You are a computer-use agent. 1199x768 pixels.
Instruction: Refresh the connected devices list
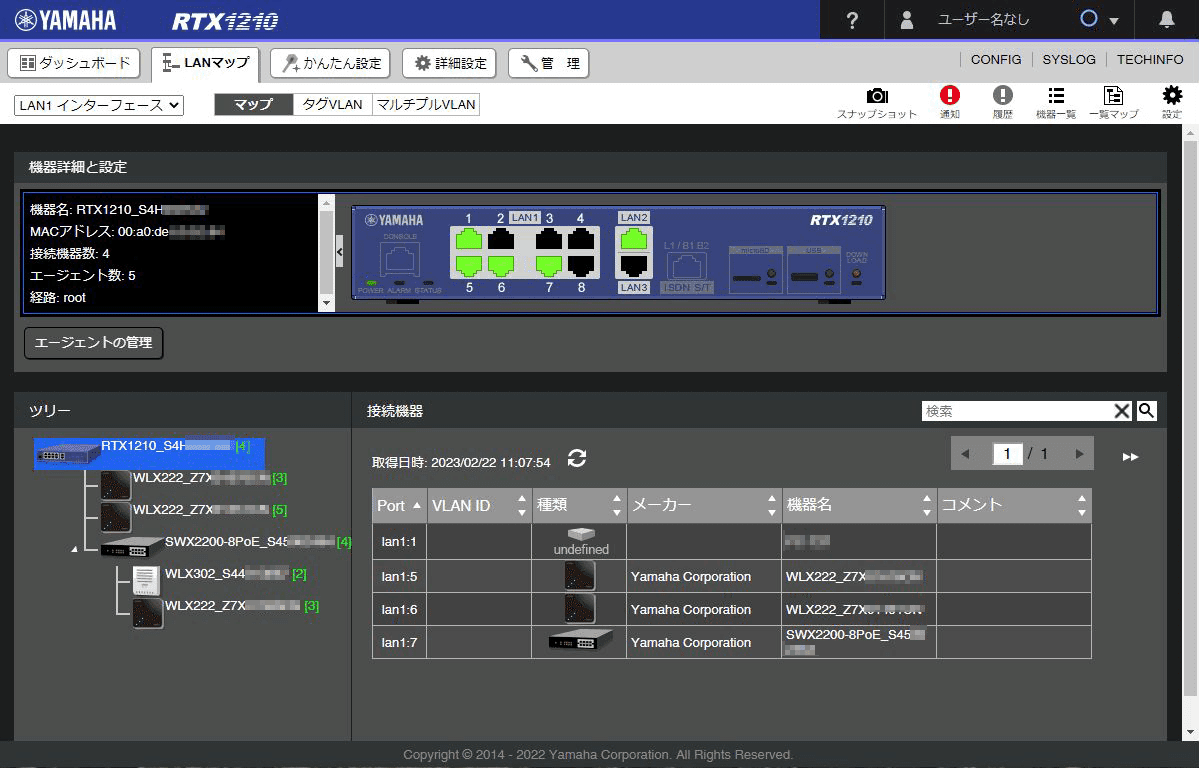(578, 459)
